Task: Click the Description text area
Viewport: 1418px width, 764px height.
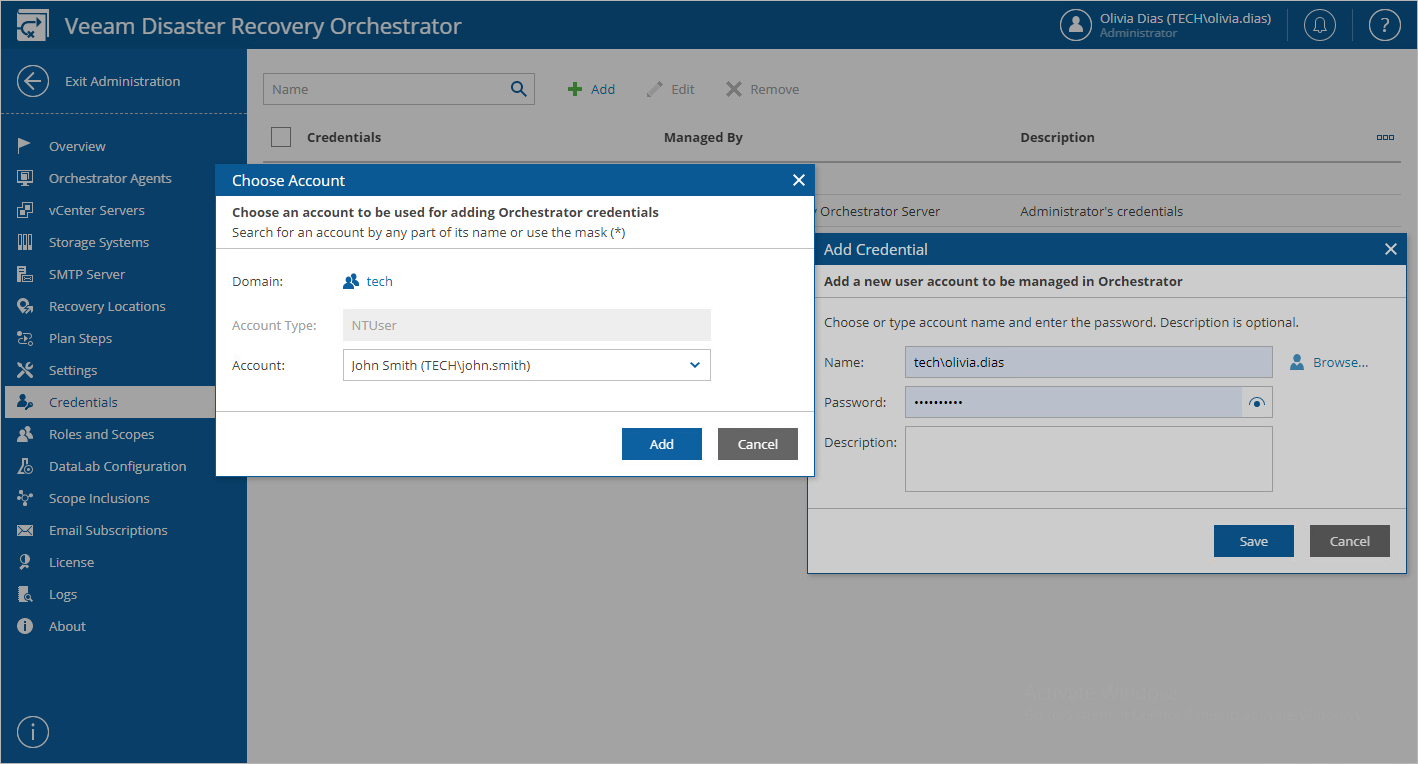Action: [1089, 459]
